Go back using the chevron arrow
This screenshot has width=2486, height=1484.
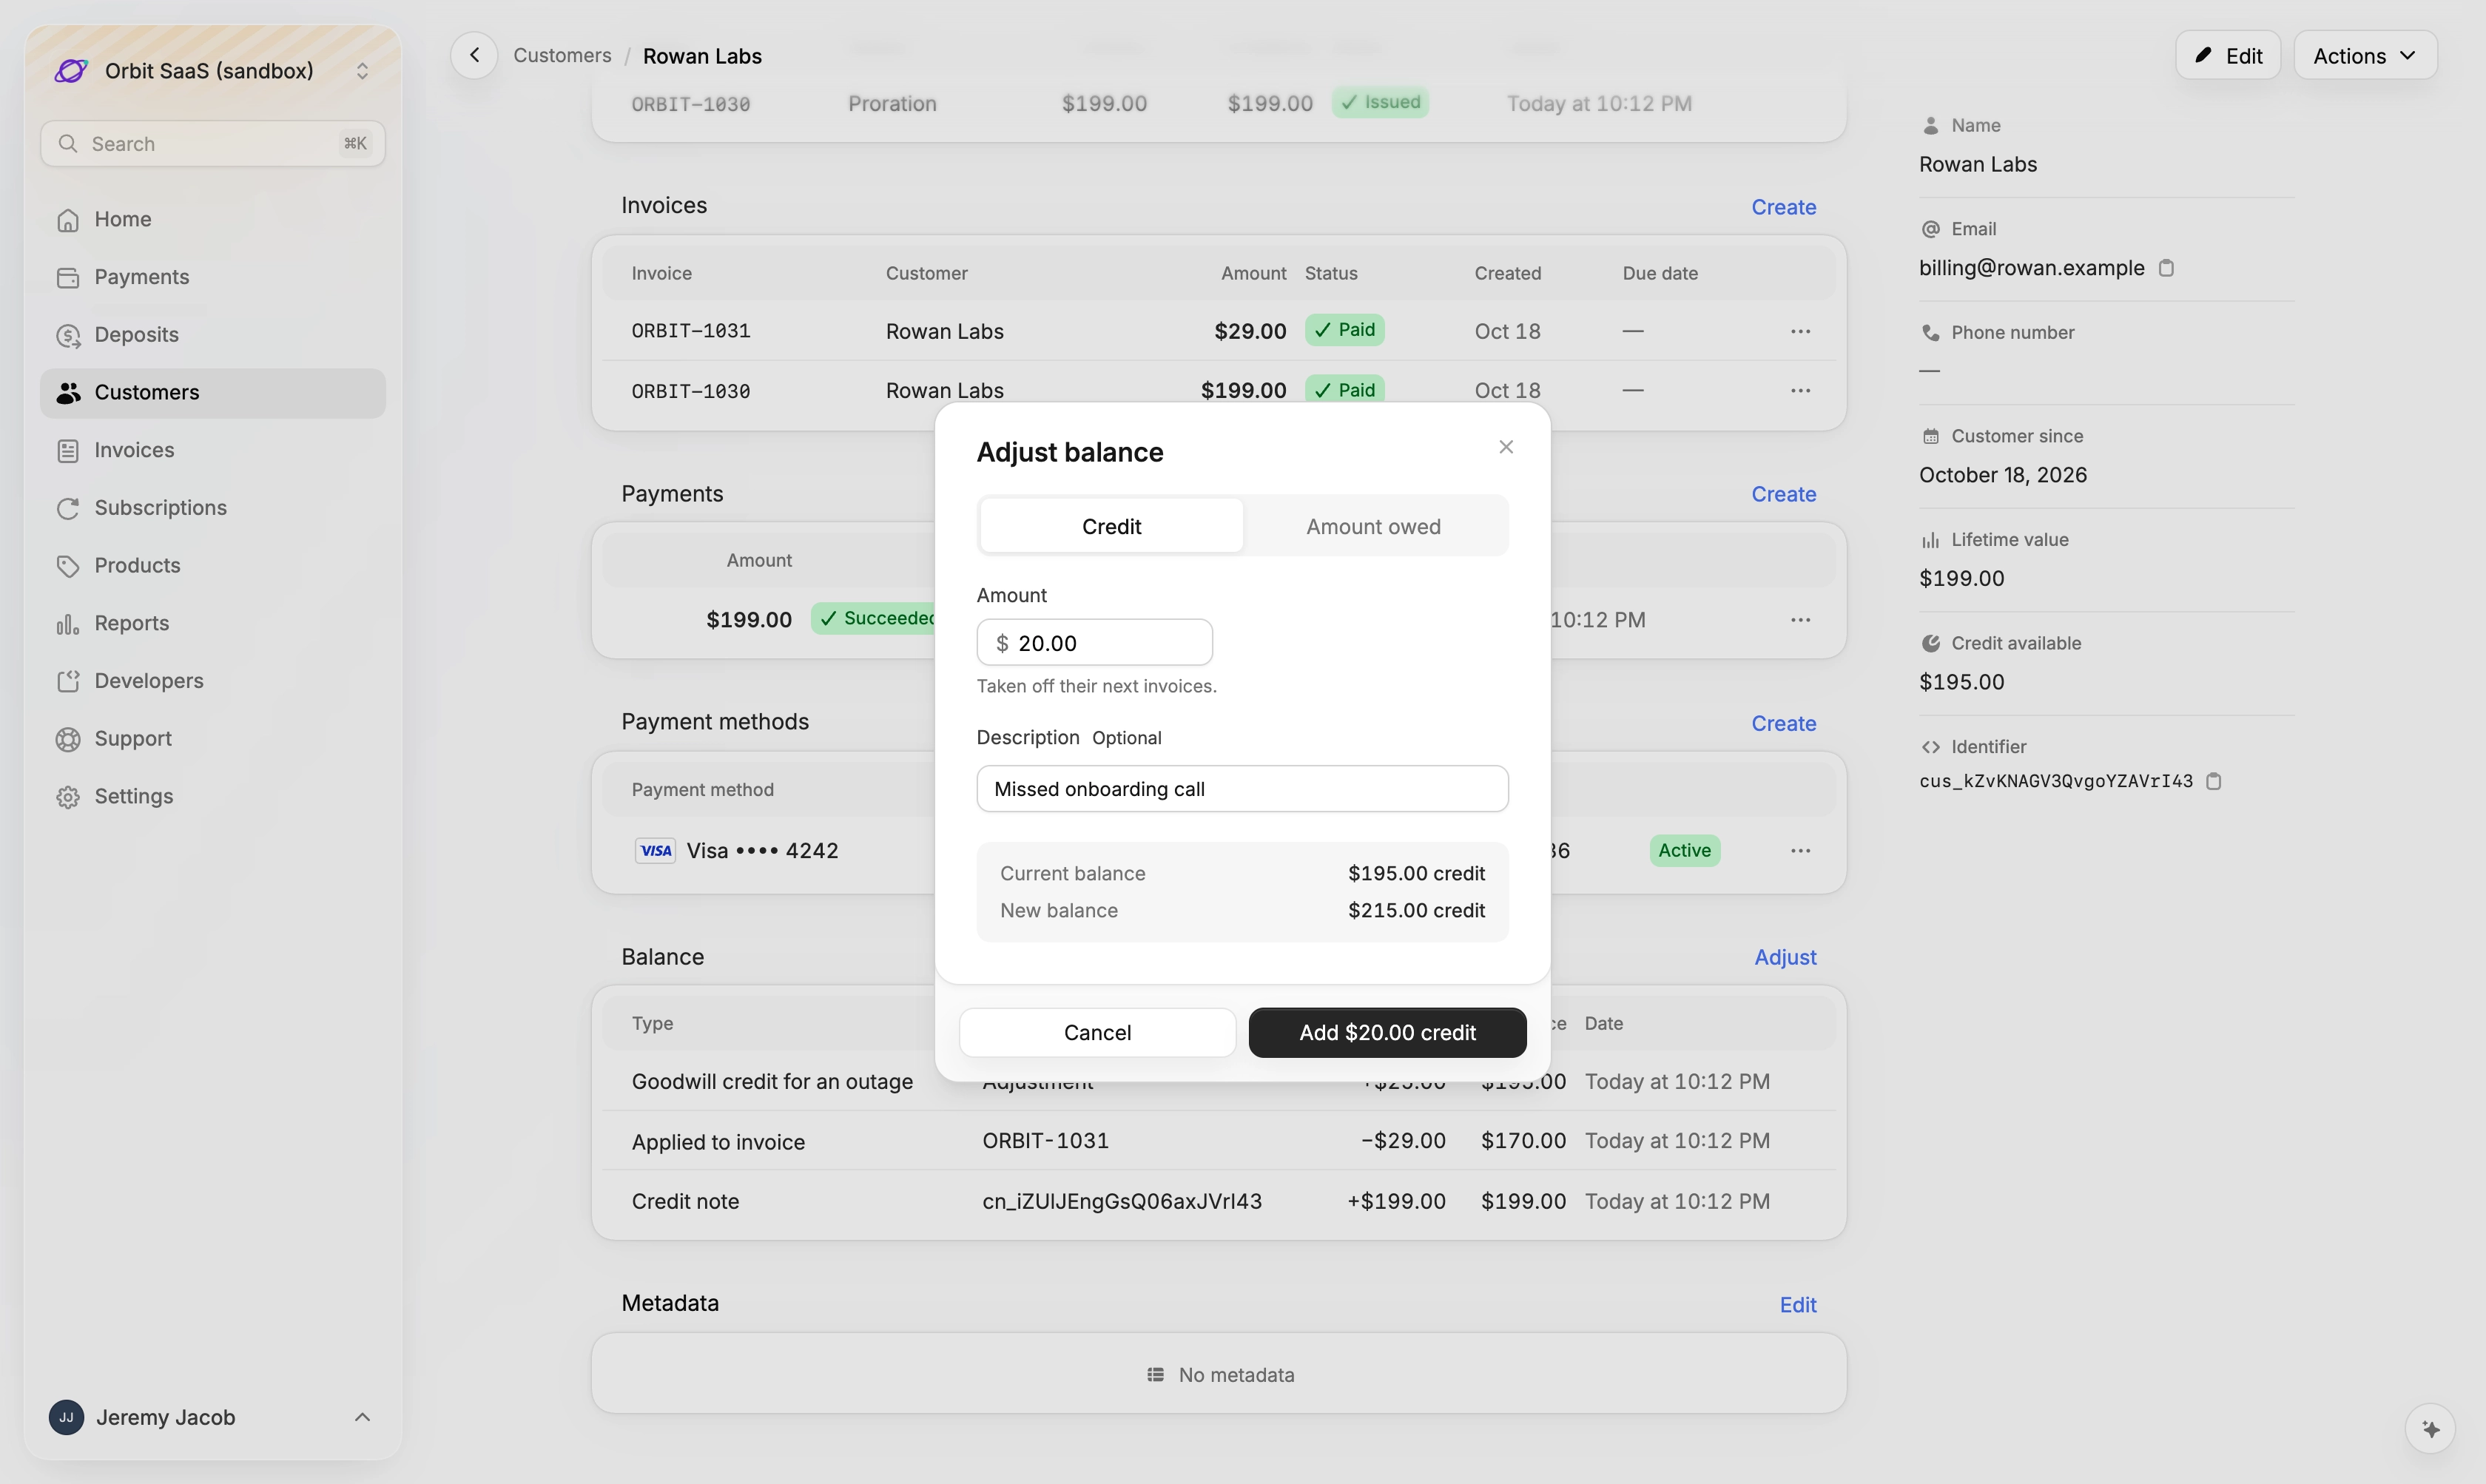point(475,55)
